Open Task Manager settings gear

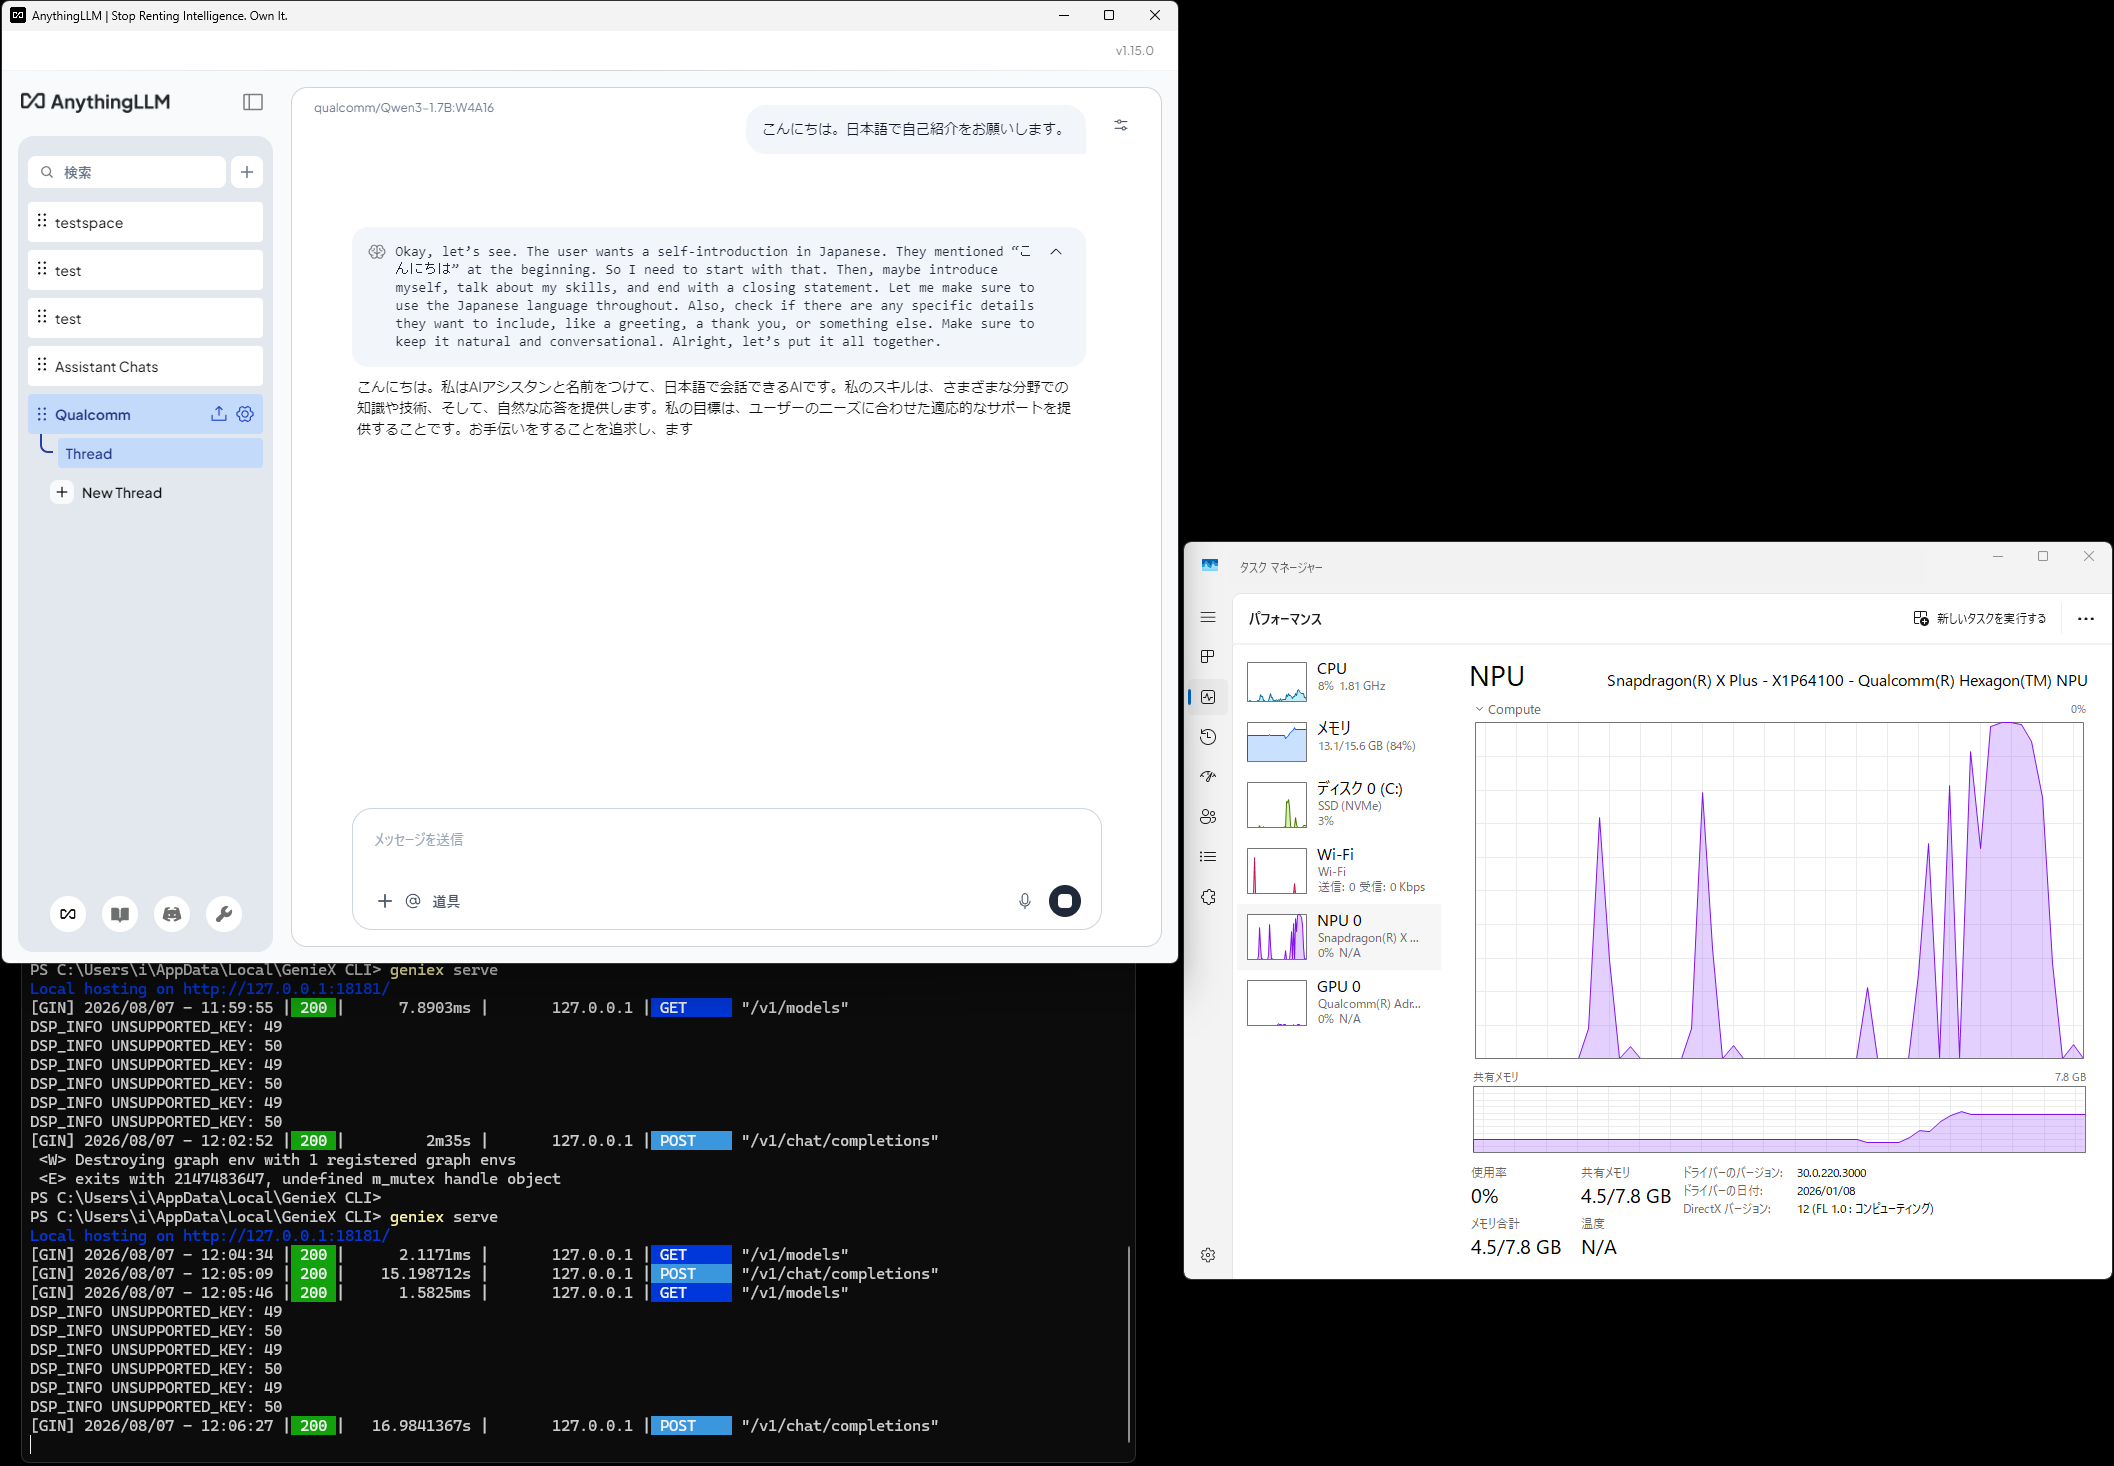1208,1255
